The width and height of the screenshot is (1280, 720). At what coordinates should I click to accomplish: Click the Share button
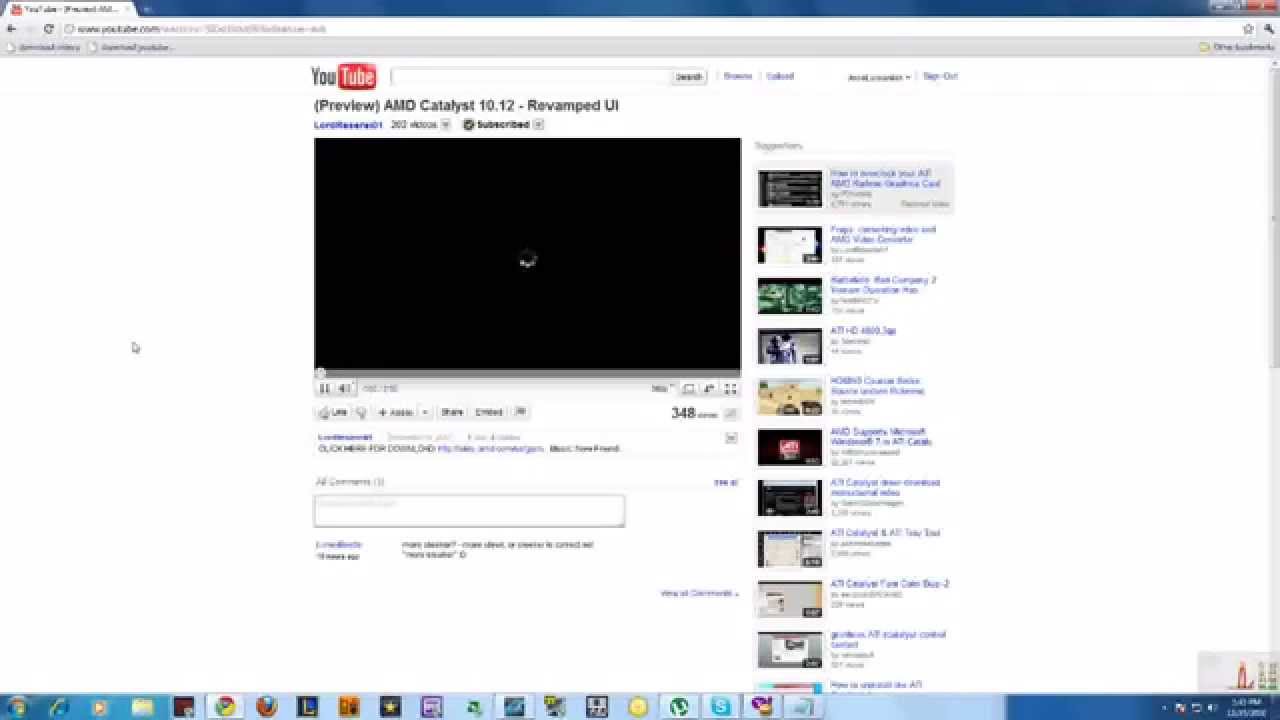pyautogui.click(x=452, y=412)
